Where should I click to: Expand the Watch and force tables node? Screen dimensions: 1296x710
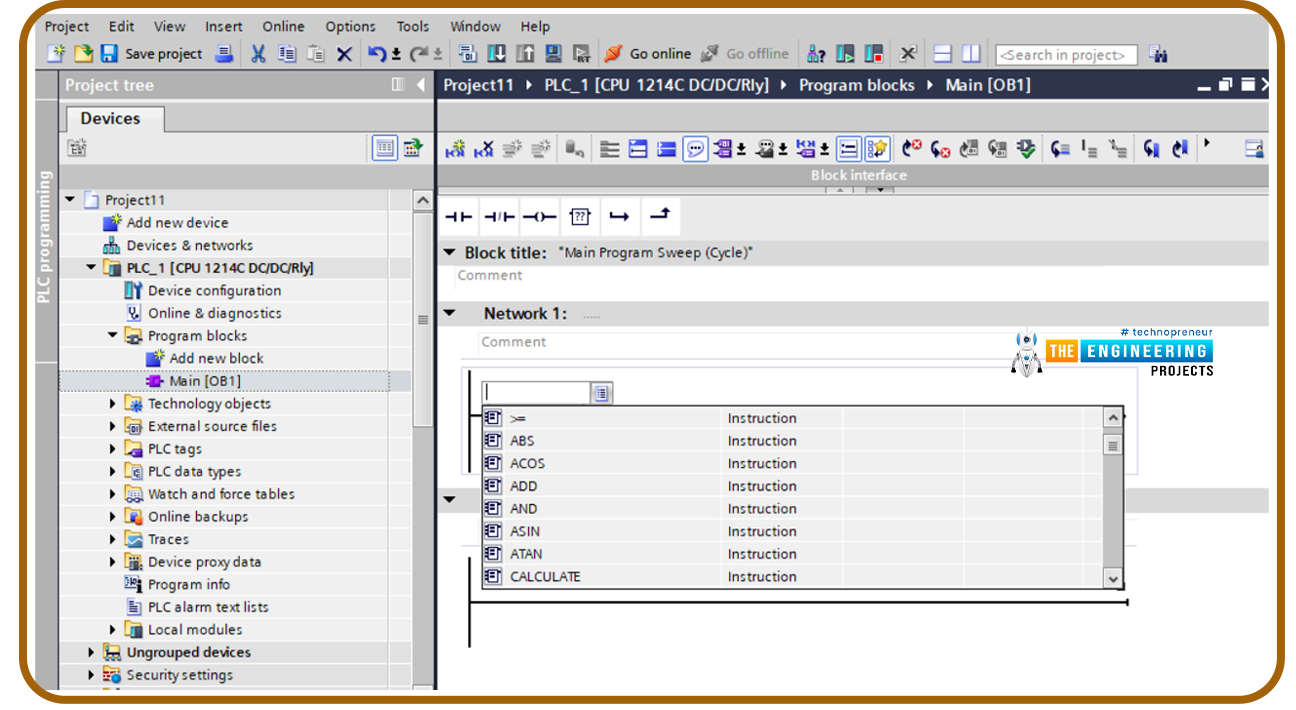(113, 494)
